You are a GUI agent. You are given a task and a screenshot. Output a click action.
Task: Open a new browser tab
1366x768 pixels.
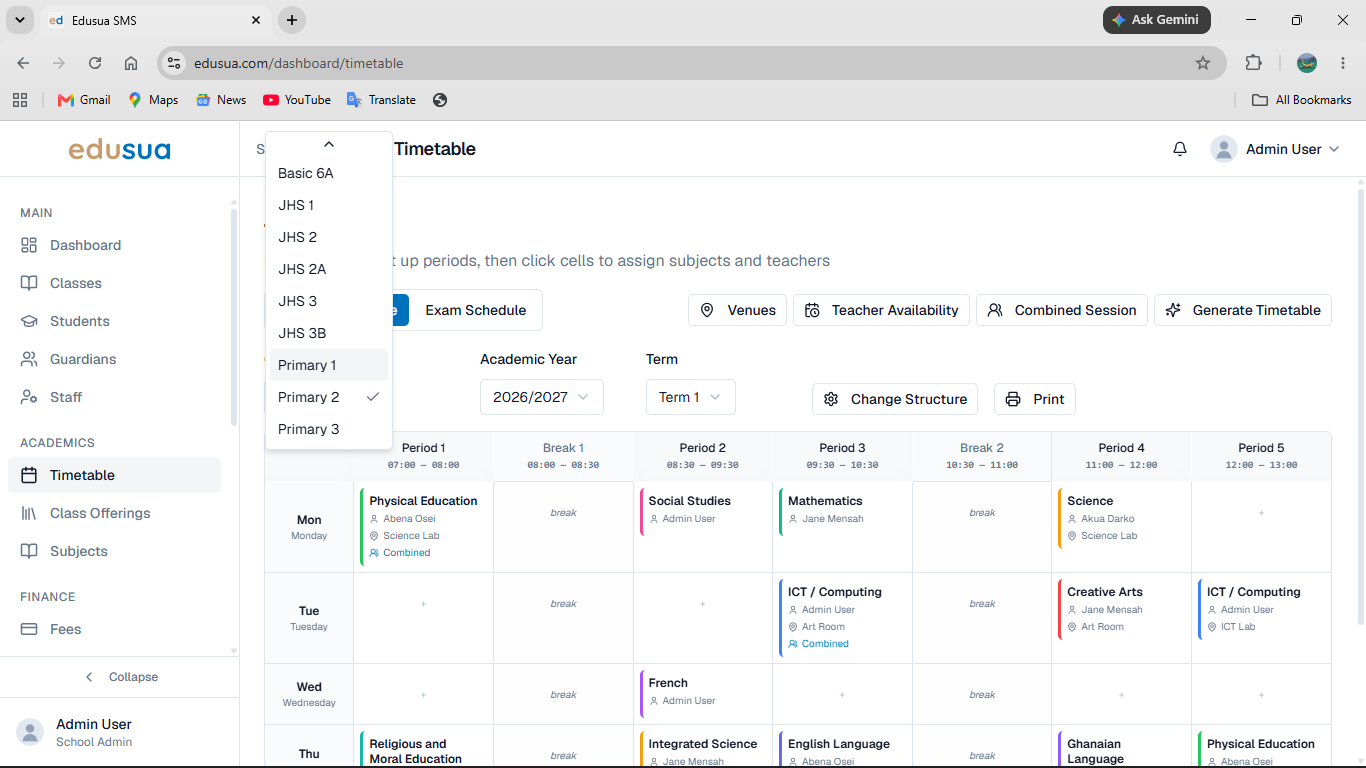[x=292, y=20]
